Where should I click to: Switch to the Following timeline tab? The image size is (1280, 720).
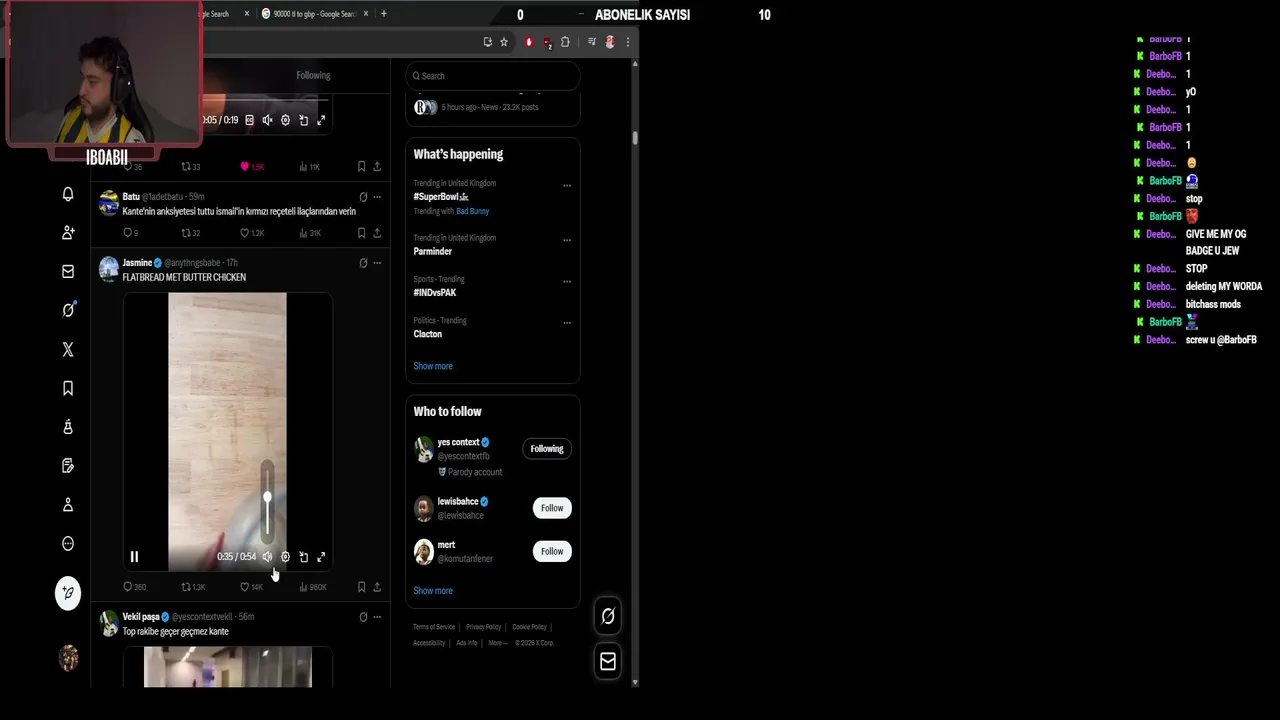point(313,75)
